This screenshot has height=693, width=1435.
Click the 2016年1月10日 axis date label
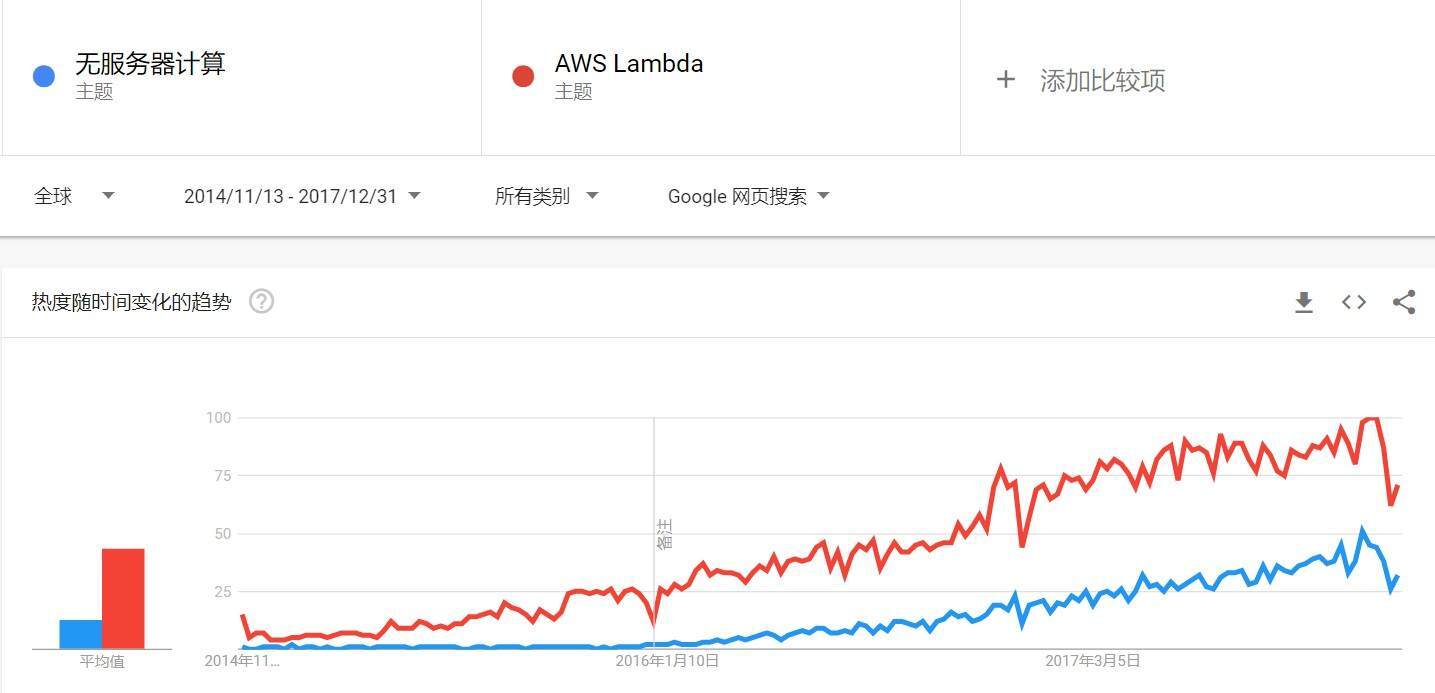(667, 661)
